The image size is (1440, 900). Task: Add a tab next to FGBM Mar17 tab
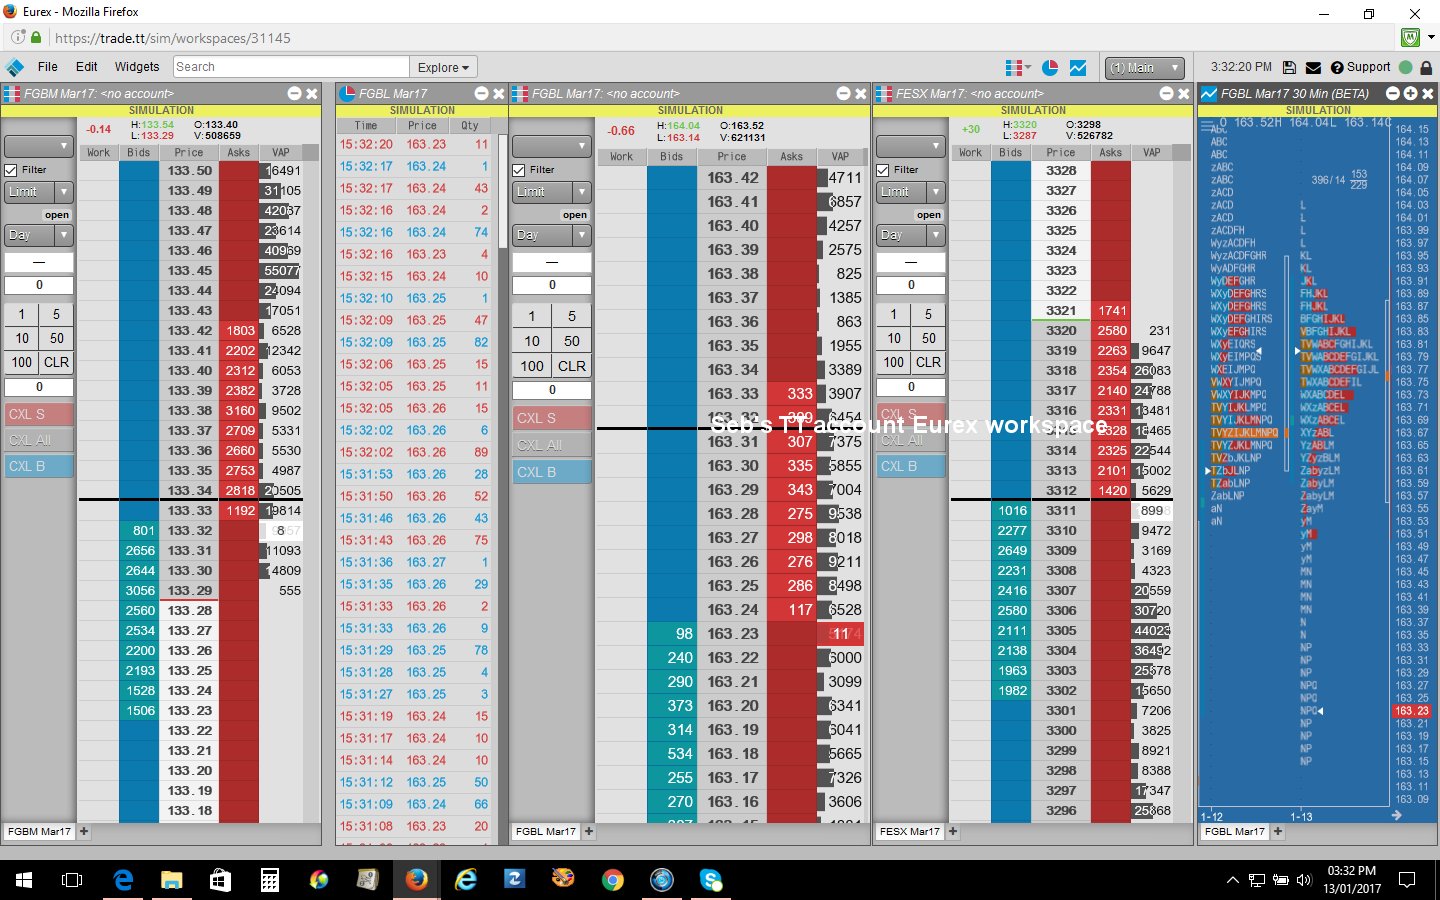84,831
